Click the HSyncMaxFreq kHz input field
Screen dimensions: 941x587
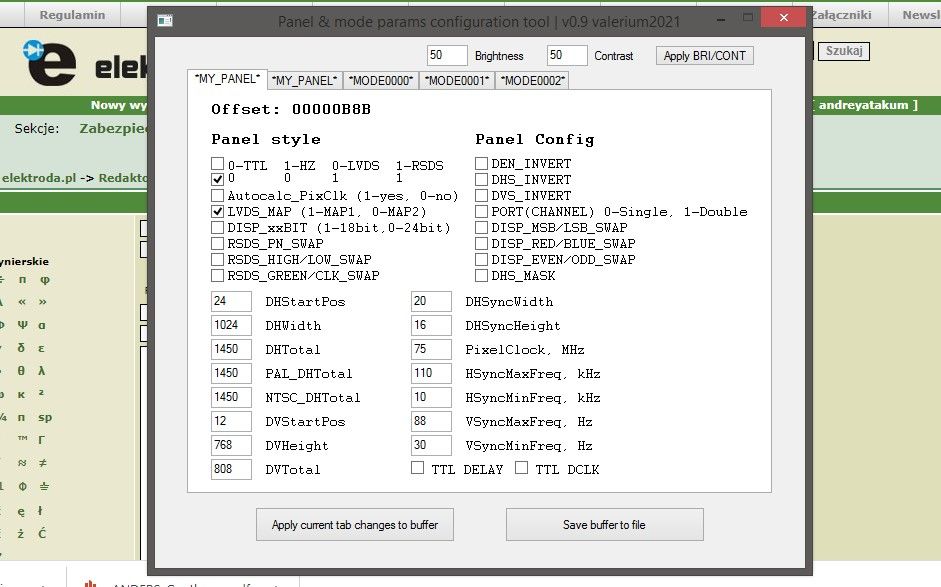[x=431, y=373]
